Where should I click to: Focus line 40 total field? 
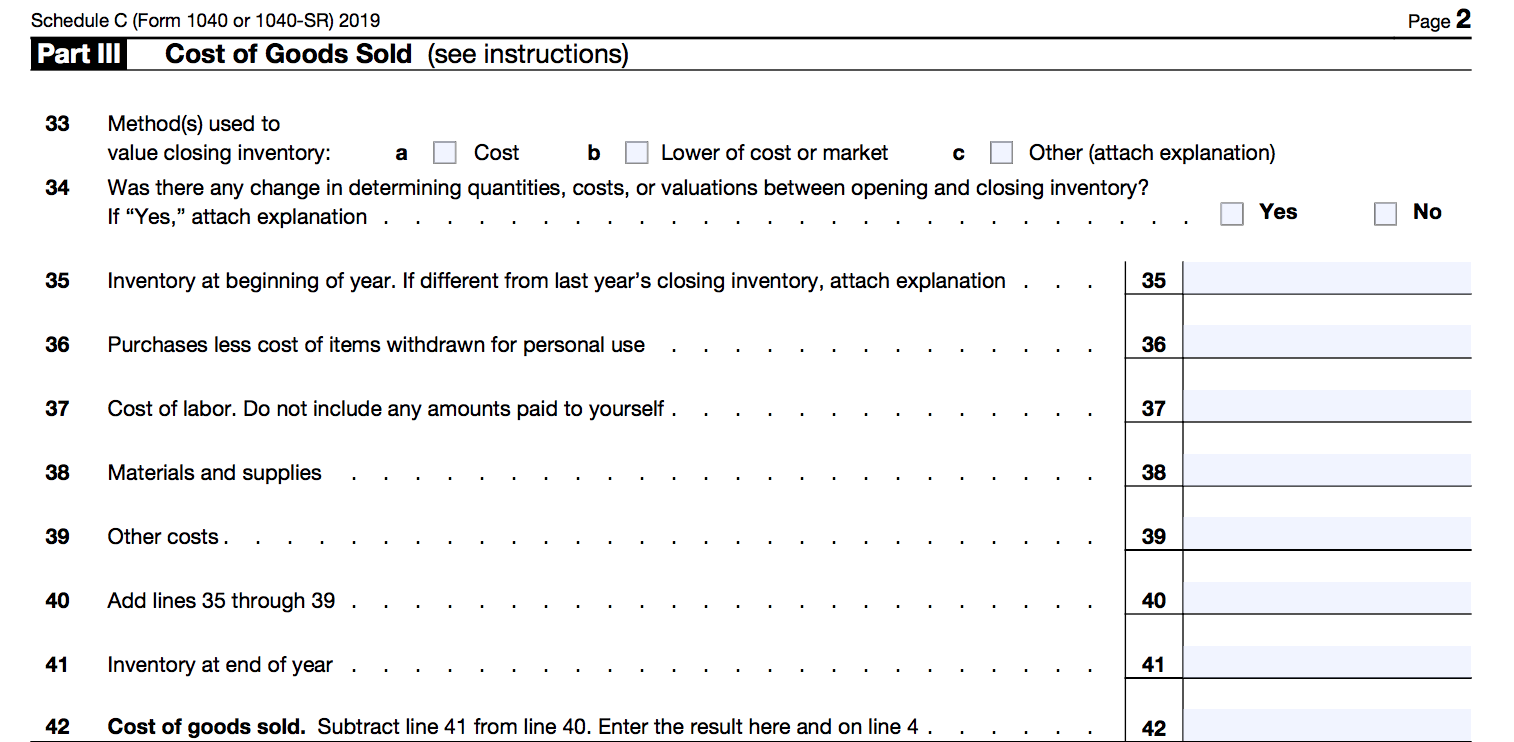coord(1326,598)
